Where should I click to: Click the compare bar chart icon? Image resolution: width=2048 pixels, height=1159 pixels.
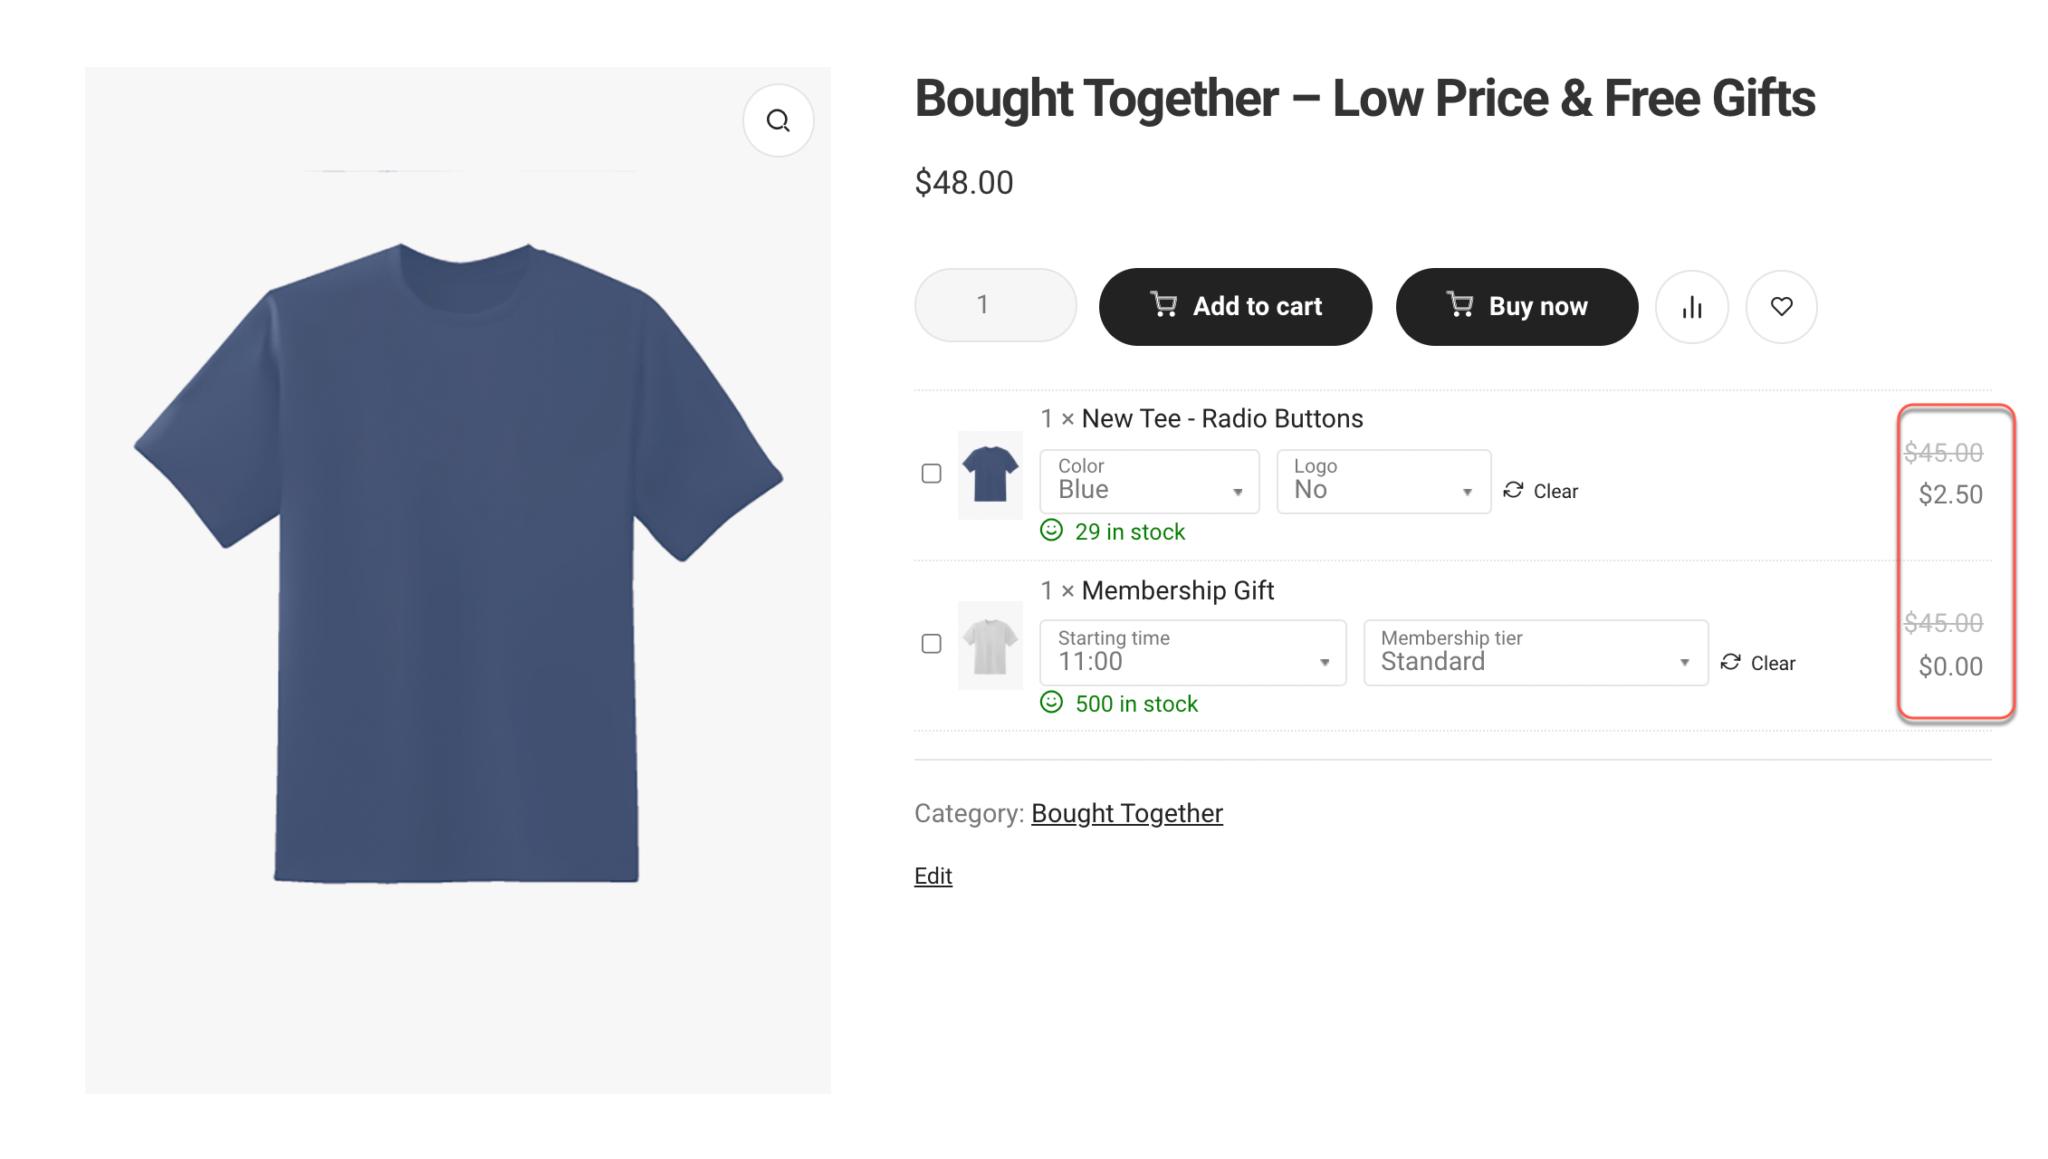pyautogui.click(x=1692, y=307)
